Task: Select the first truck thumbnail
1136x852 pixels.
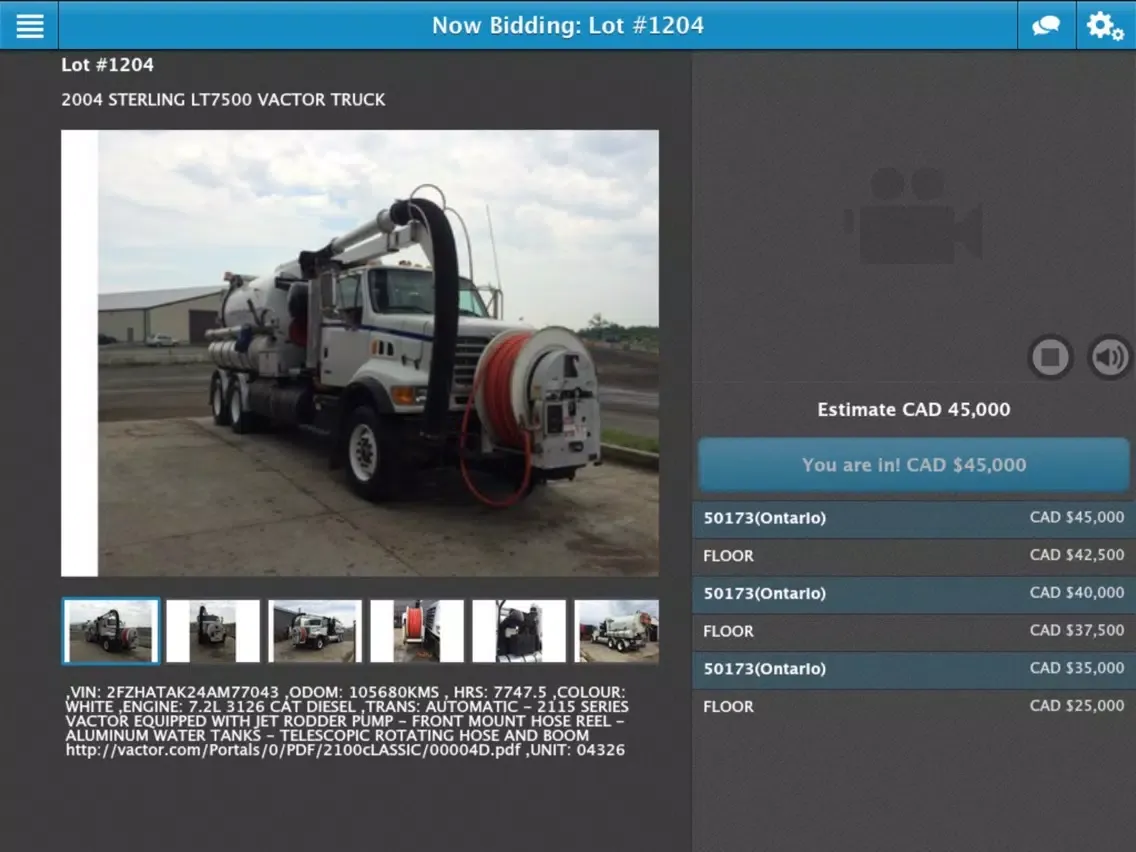Action: 111,630
